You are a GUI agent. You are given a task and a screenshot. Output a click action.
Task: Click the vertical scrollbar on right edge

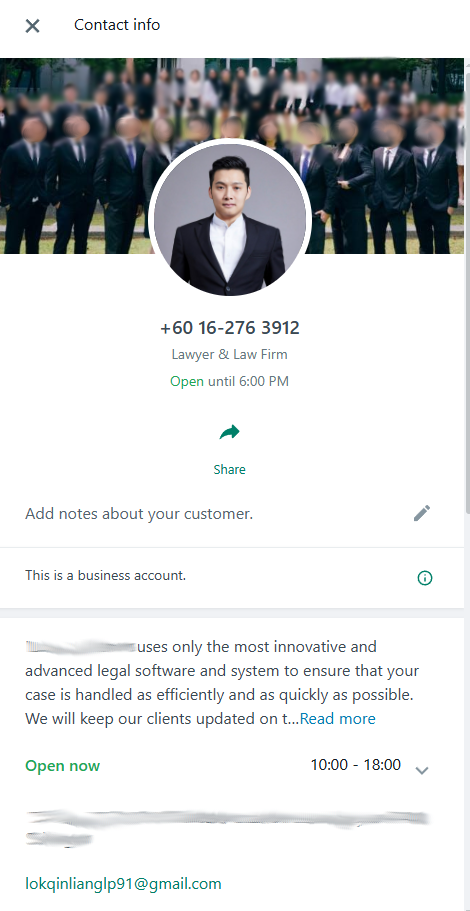pos(467,290)
